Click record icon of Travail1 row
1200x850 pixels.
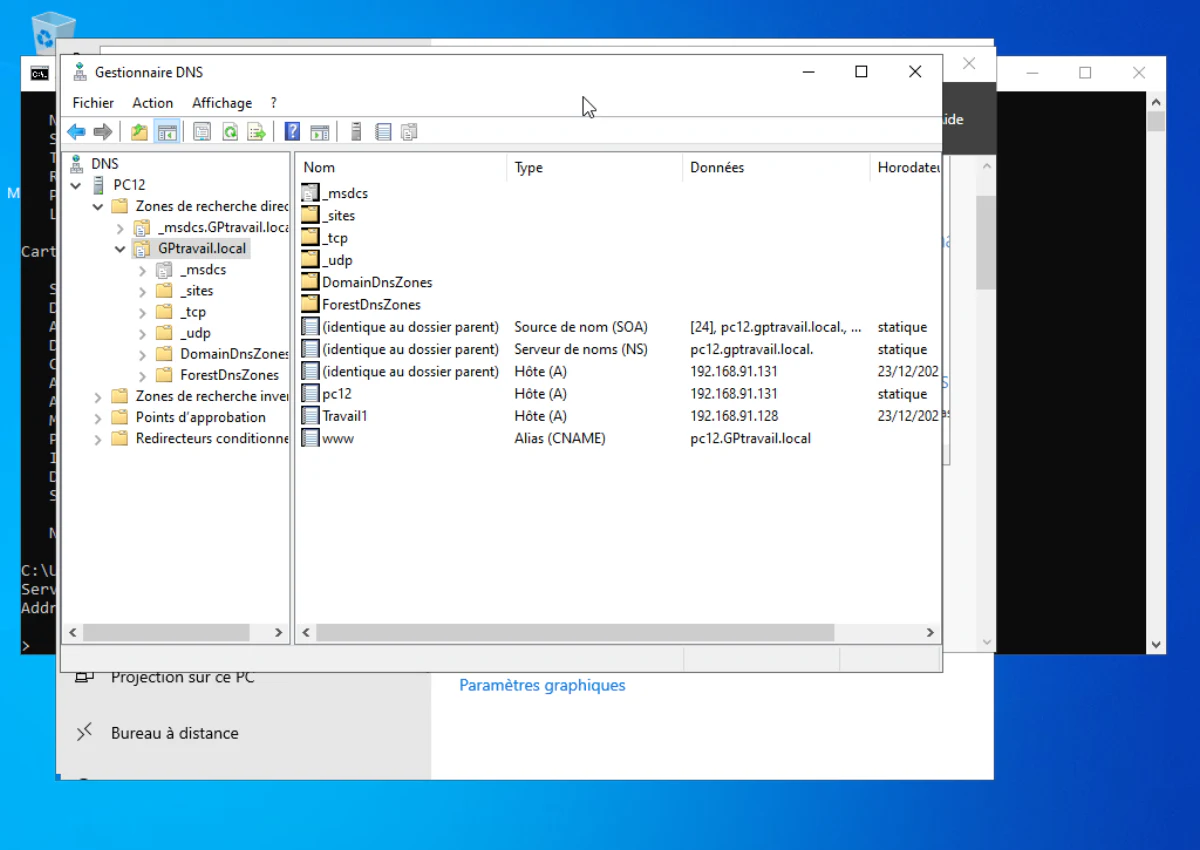point(310,416)
